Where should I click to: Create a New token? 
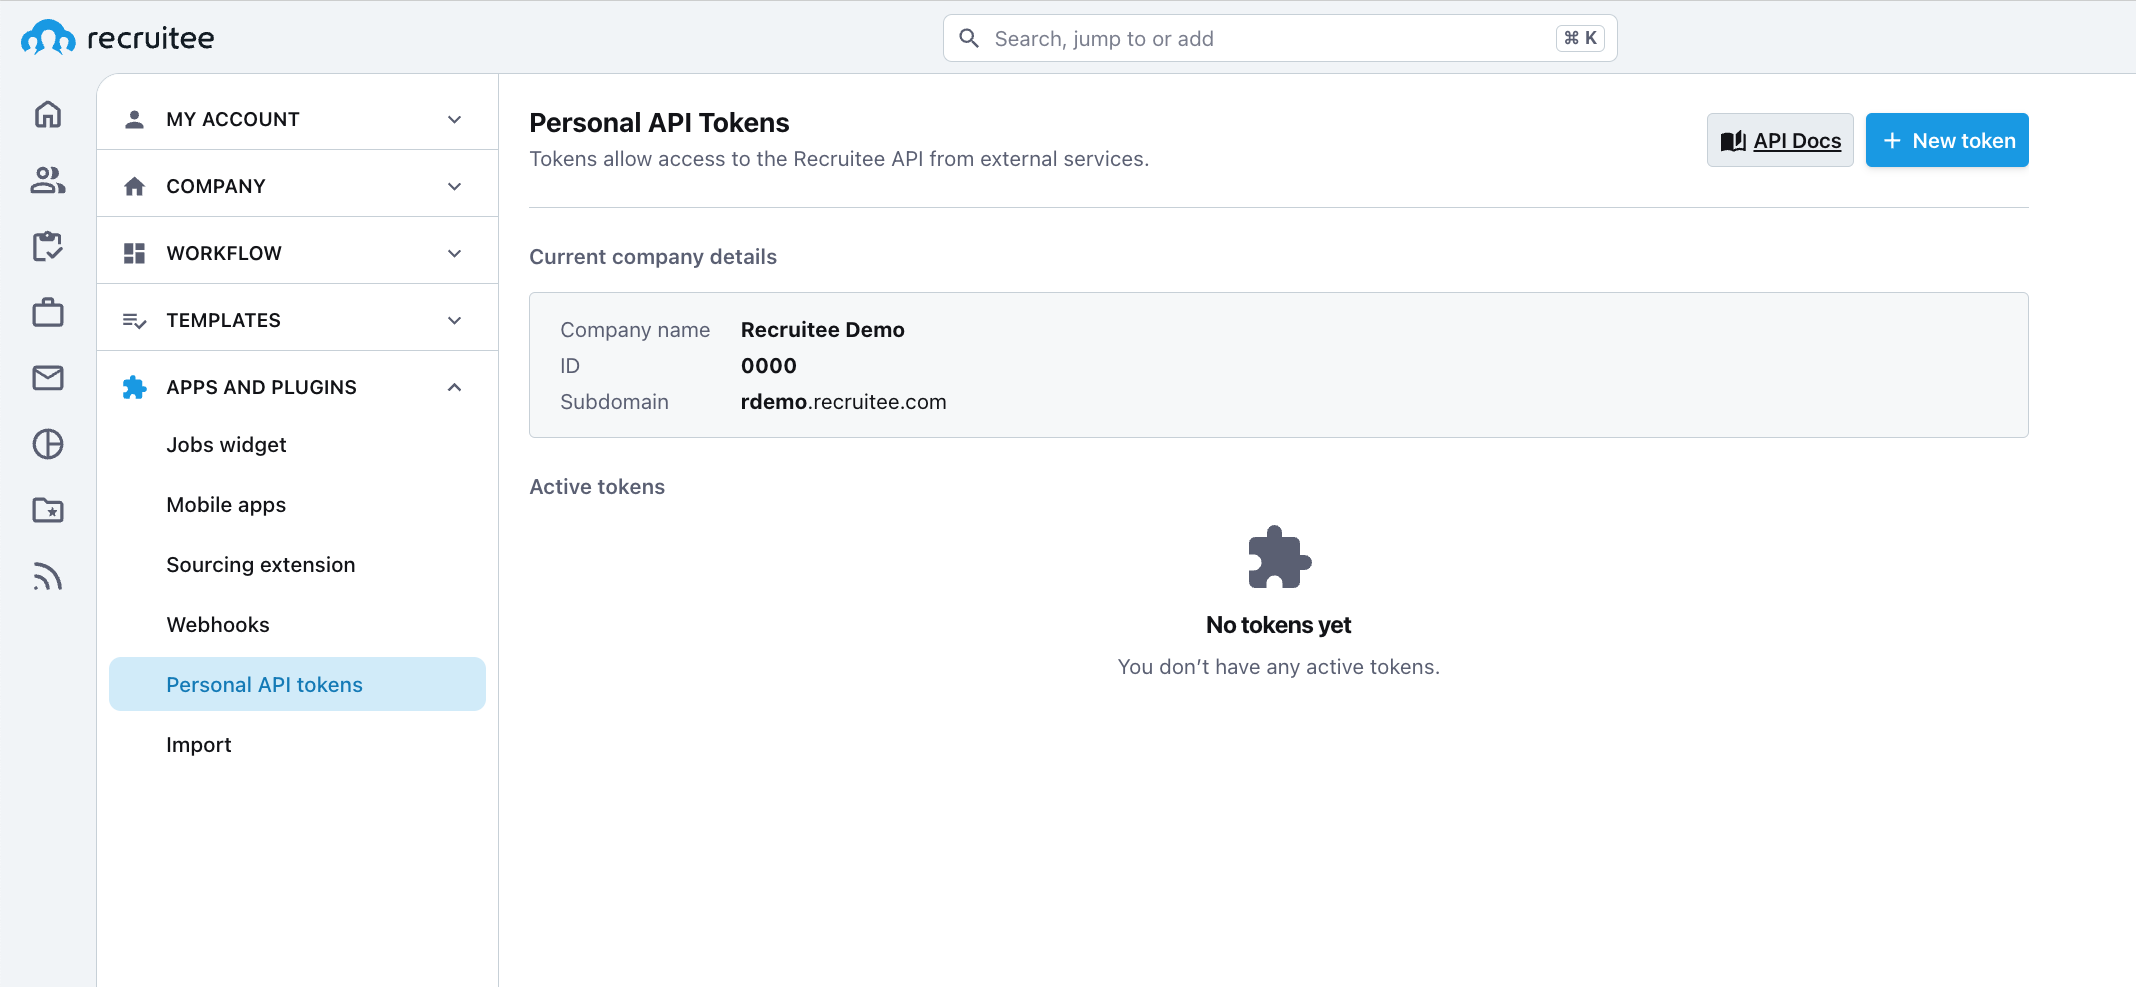[x=1947, y=140]
